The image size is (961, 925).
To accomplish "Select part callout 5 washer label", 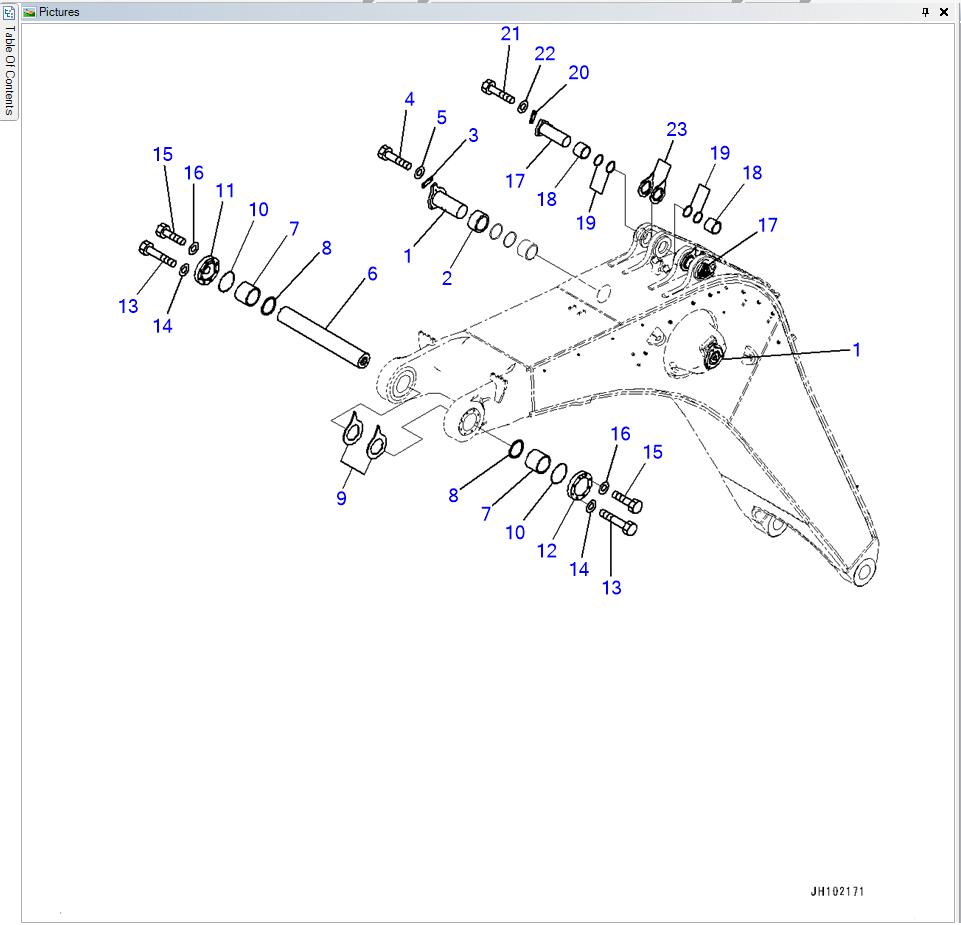I will 442,117.
